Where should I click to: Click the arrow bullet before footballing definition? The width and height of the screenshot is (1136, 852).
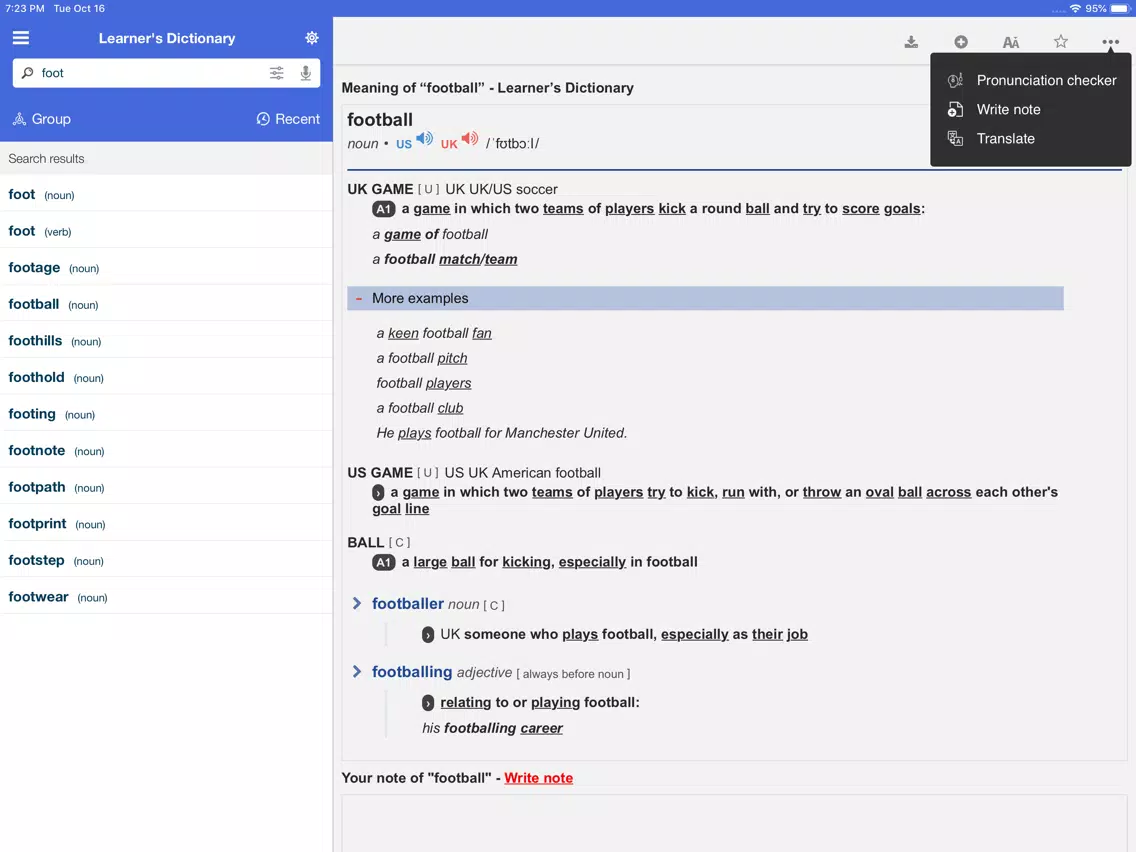click(x=428, y=703)
